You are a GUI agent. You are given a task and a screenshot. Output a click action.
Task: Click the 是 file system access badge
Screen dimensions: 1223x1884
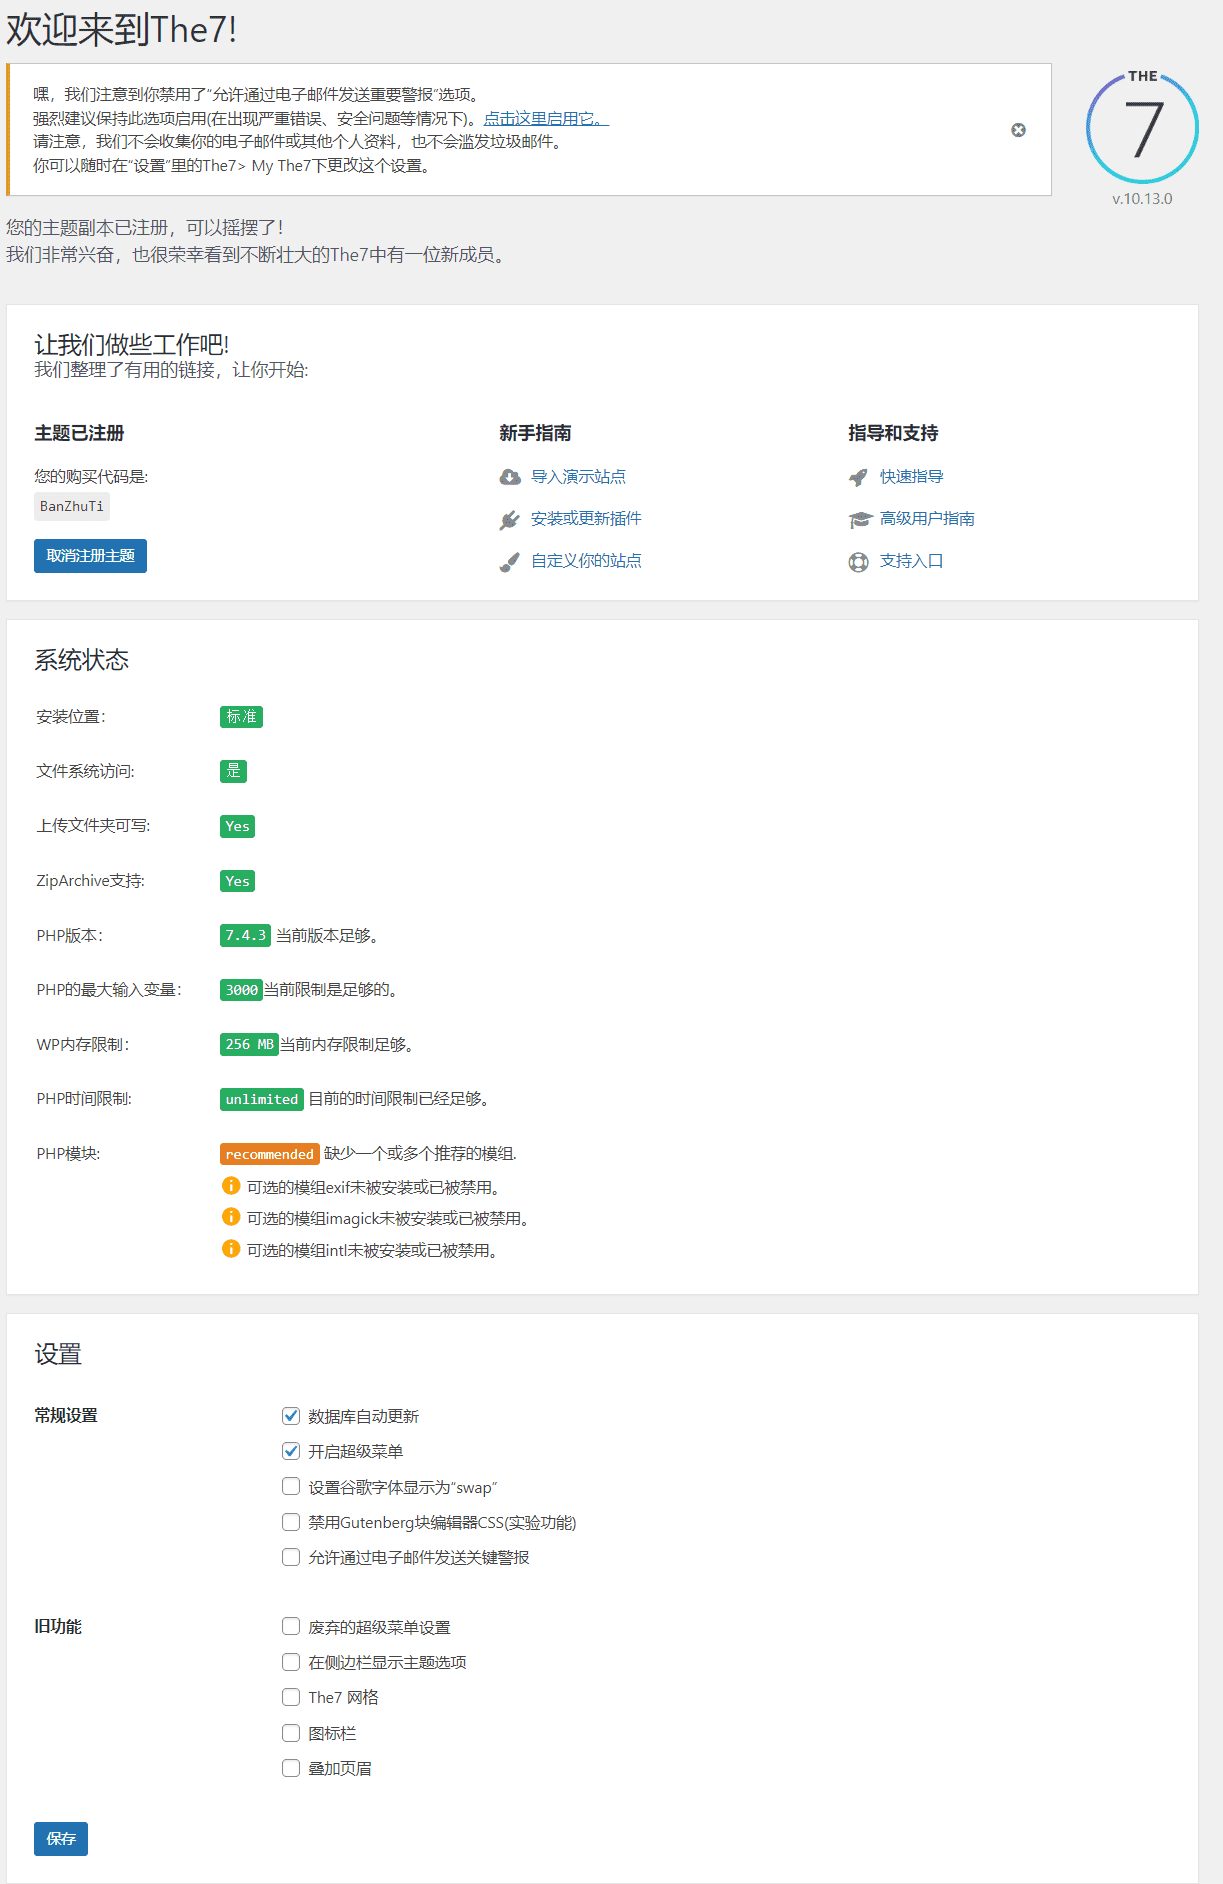click(x=233, y=771)
